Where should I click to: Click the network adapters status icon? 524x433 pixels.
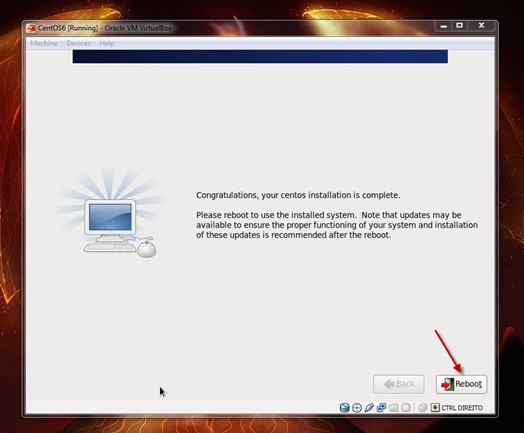pyautogui.click(x=381, y=408)
